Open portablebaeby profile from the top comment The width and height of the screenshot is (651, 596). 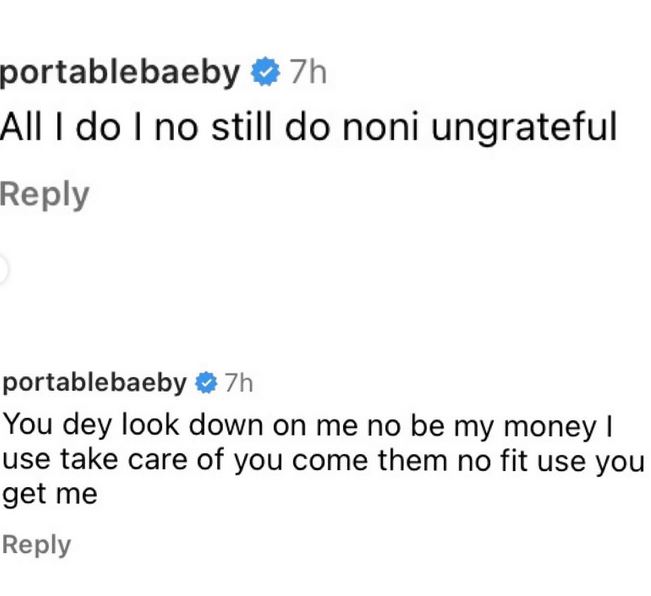[120, 73]
